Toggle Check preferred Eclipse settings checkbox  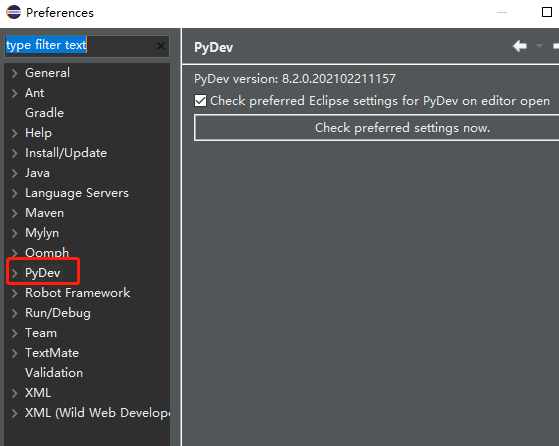coord(200,101)
